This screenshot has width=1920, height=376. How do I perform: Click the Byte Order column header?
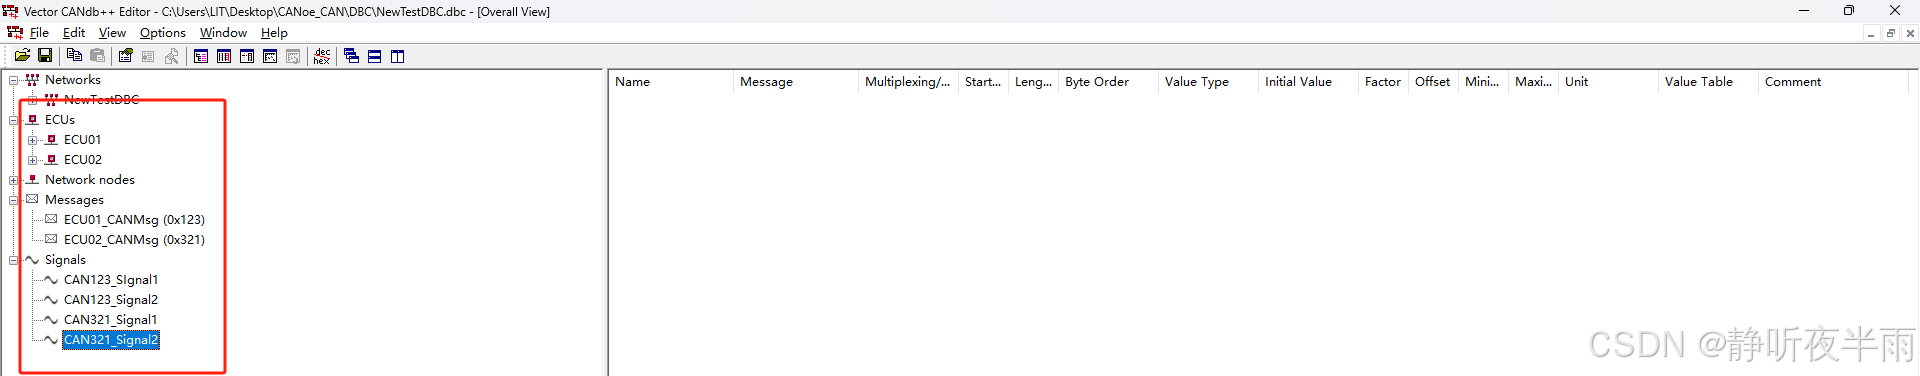[1108, 82]
